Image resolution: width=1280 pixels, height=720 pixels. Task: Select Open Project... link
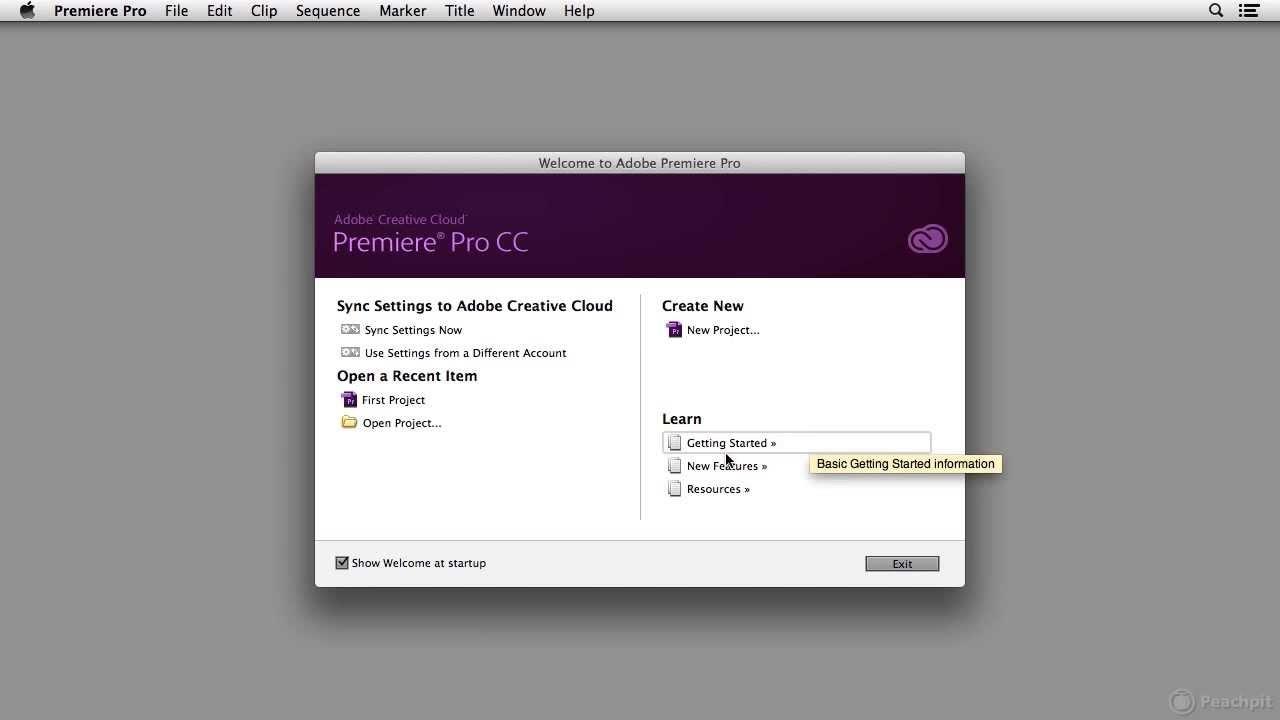(x=402, y=423)
